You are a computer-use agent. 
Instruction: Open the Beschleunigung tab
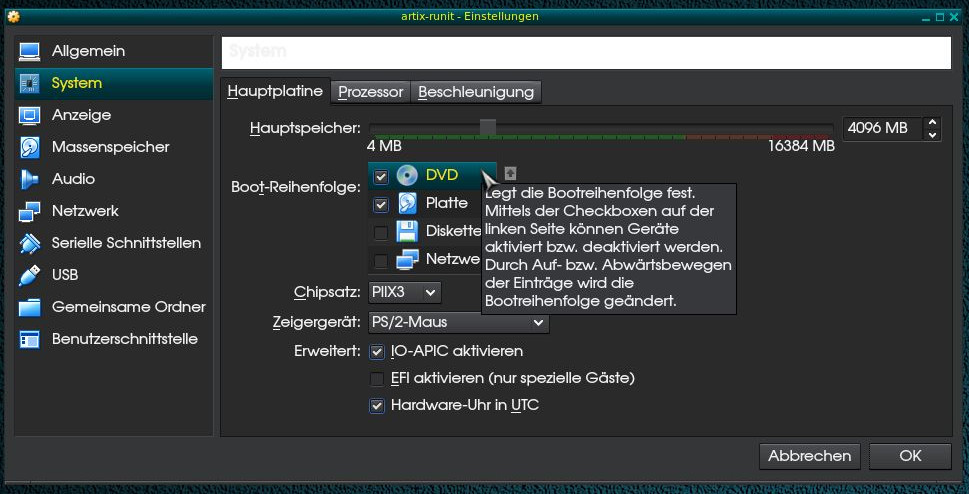[x=475, y=92]
